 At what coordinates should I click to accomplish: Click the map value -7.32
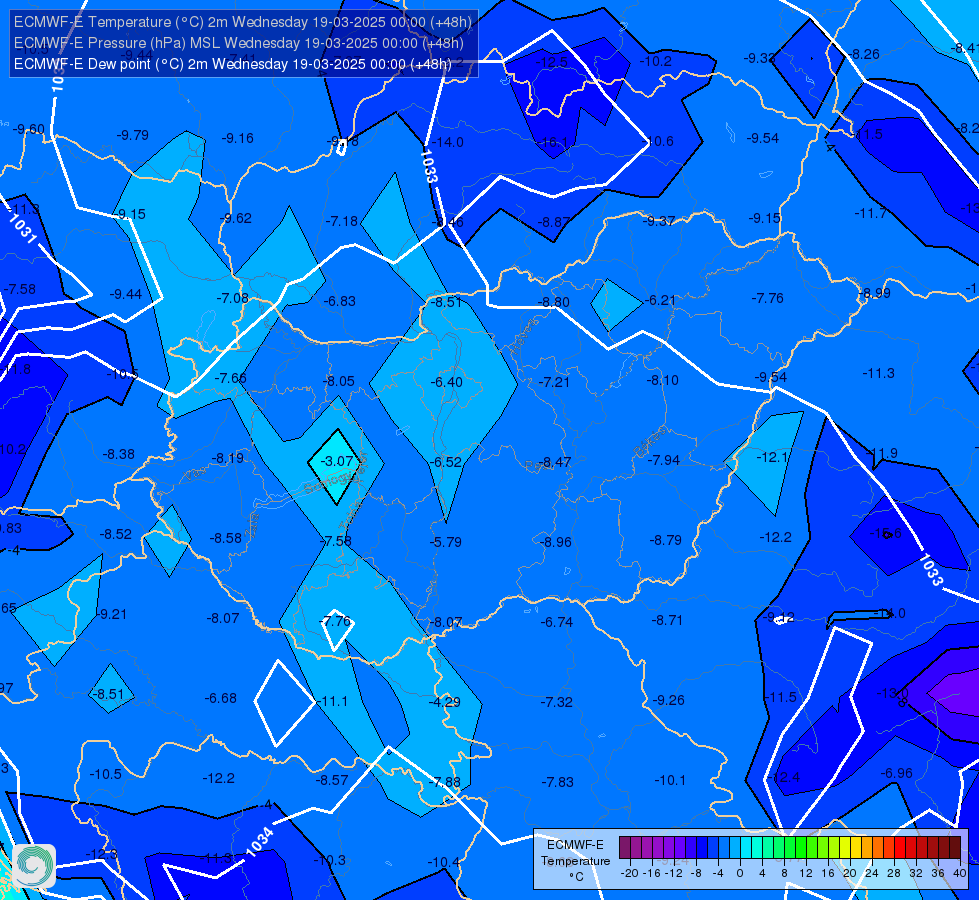click(x=556, y=702)
